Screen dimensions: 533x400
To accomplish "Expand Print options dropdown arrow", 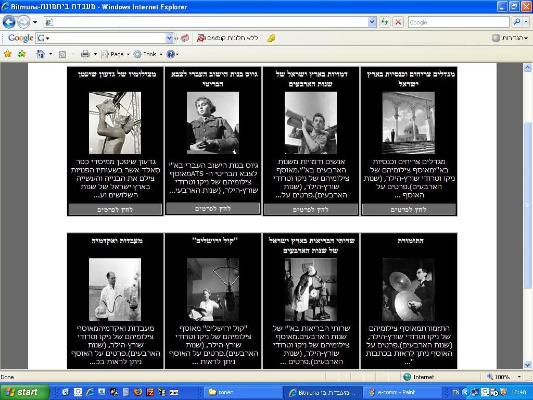I will [95, 54].
